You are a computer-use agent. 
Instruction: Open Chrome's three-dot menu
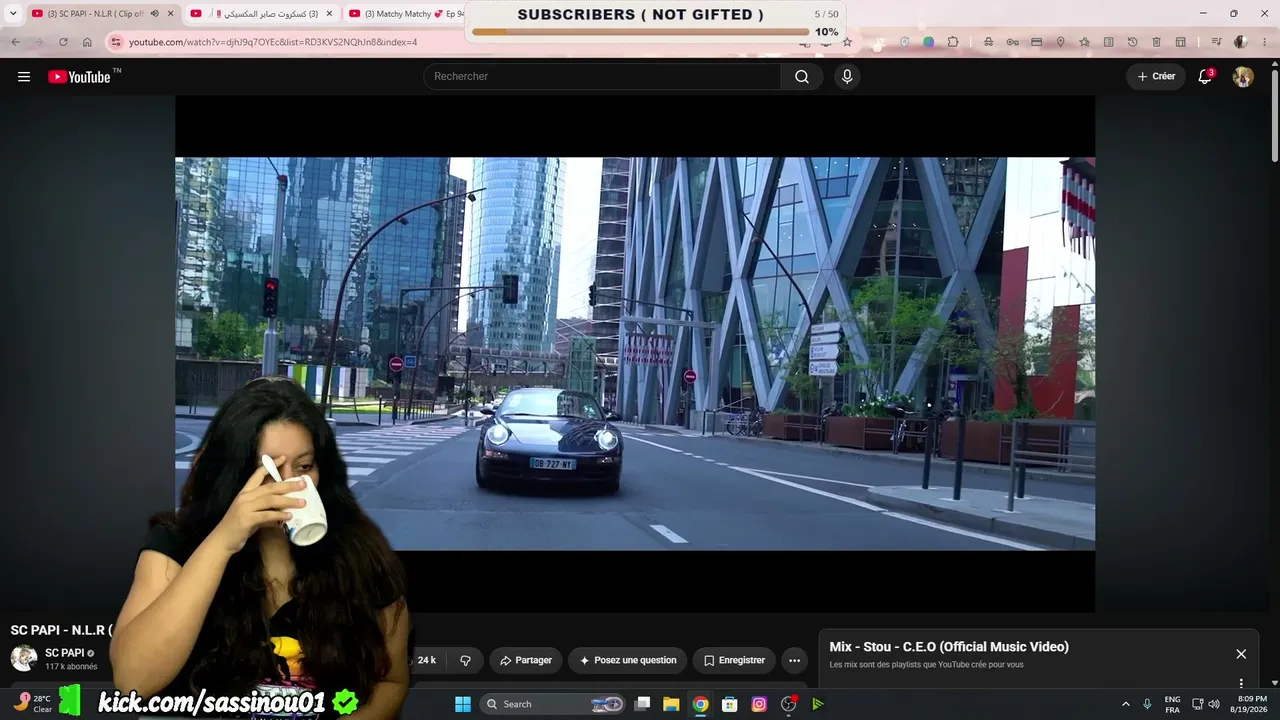pyautogui.click(x=1263, y=42)
